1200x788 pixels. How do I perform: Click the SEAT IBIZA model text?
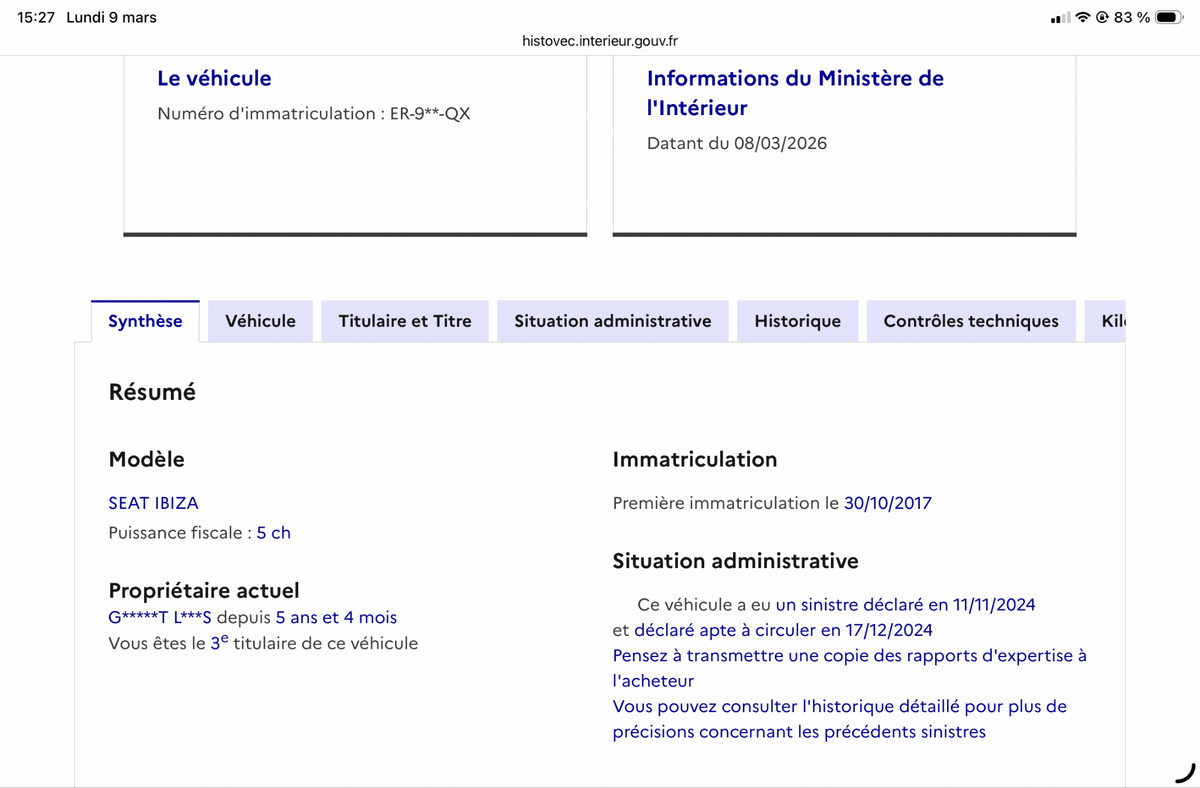(153, 503)
